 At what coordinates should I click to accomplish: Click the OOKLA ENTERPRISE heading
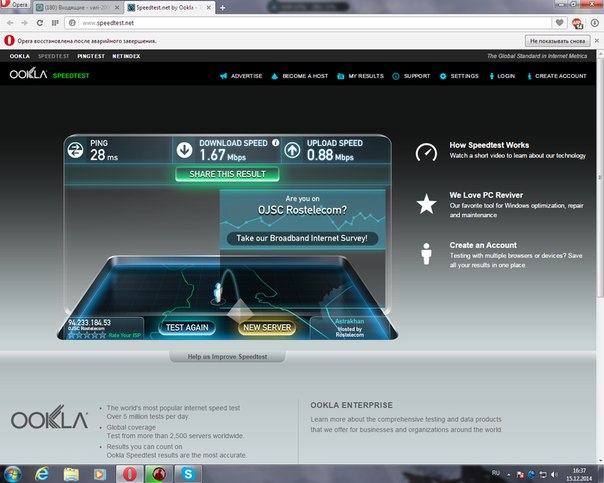[x=351, y=405]
